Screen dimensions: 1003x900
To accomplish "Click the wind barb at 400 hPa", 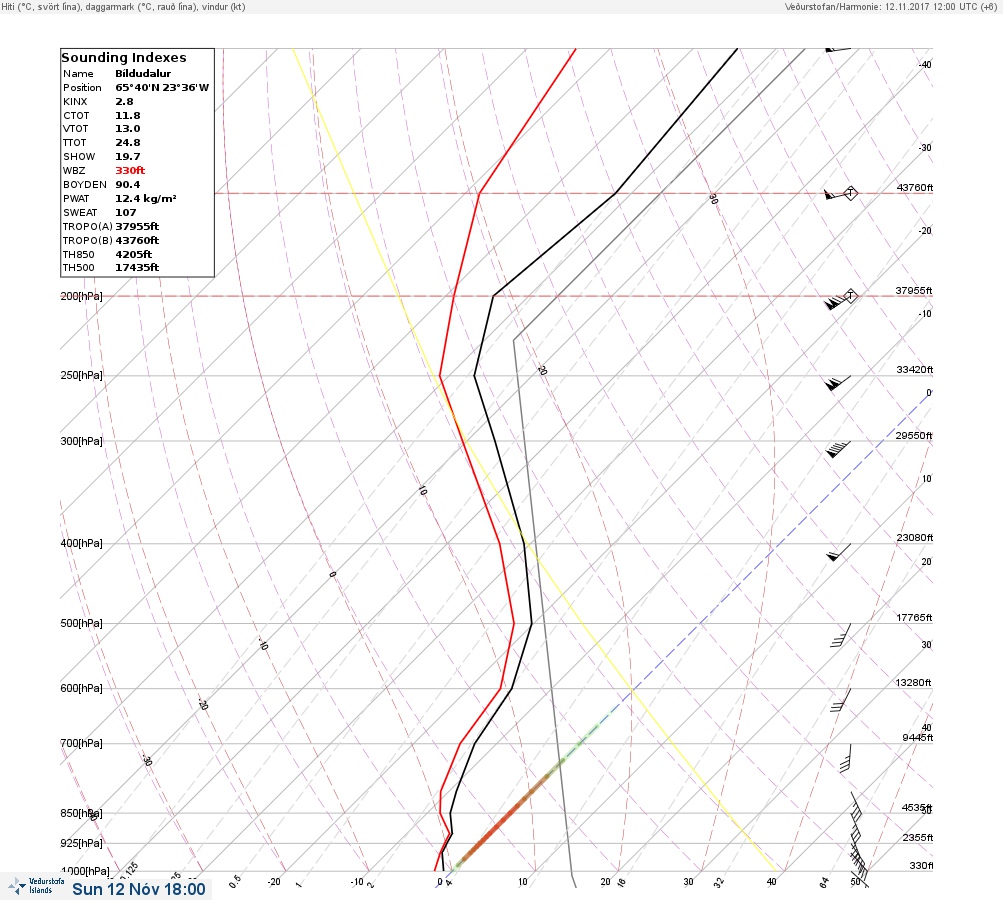I will [x=839, y=553].
